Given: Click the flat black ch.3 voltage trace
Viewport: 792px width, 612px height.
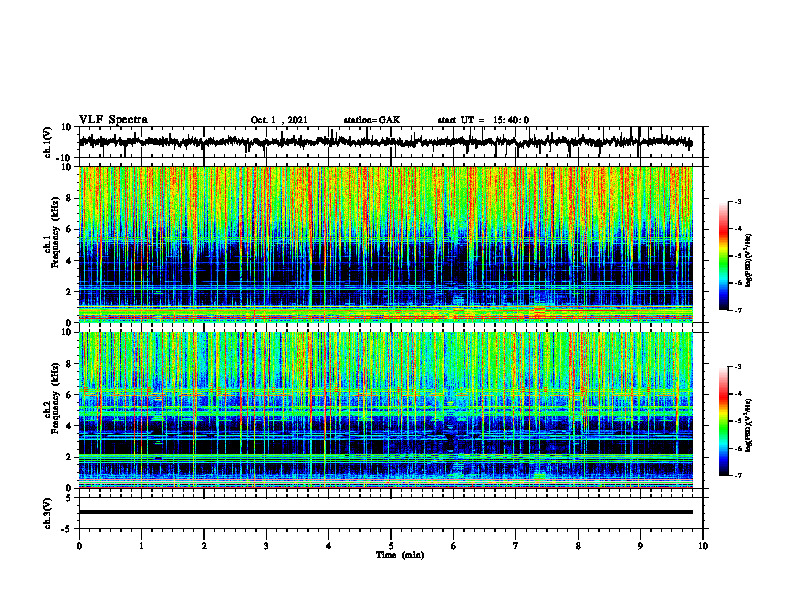Looking at the screenshot, I should 385,512.
